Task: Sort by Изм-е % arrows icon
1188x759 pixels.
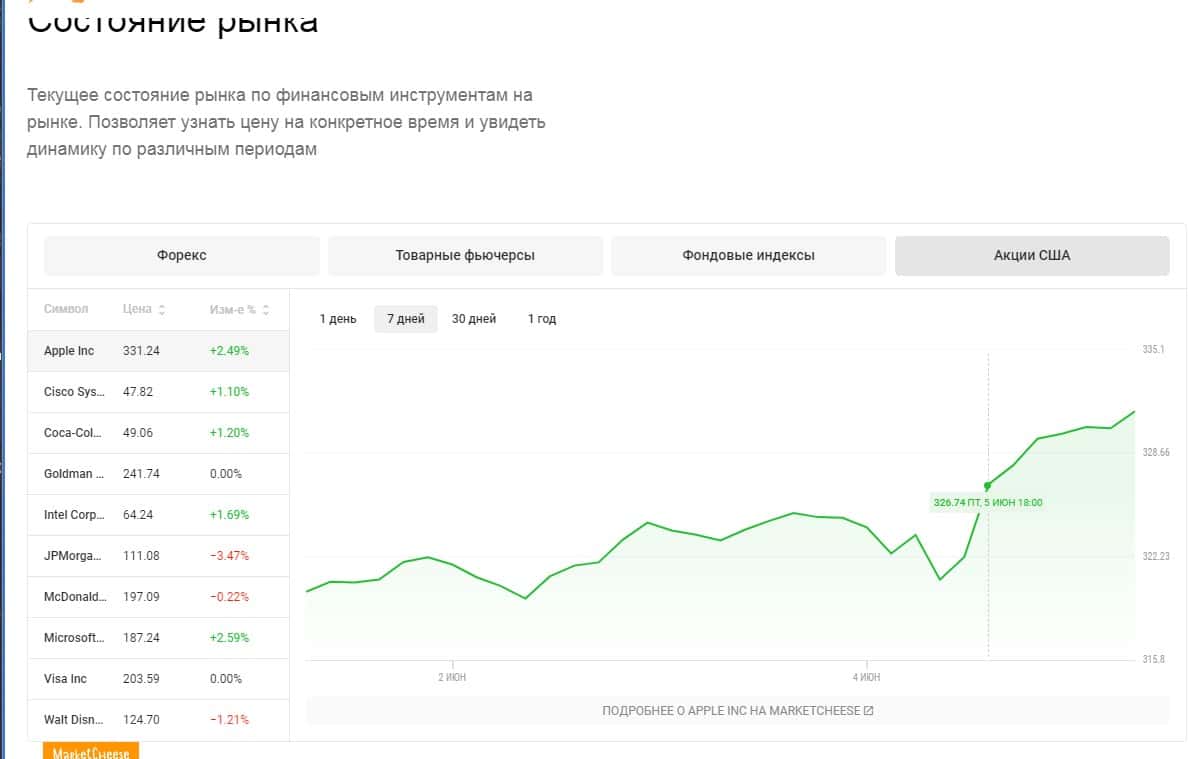Action: (x=265, y=310)
